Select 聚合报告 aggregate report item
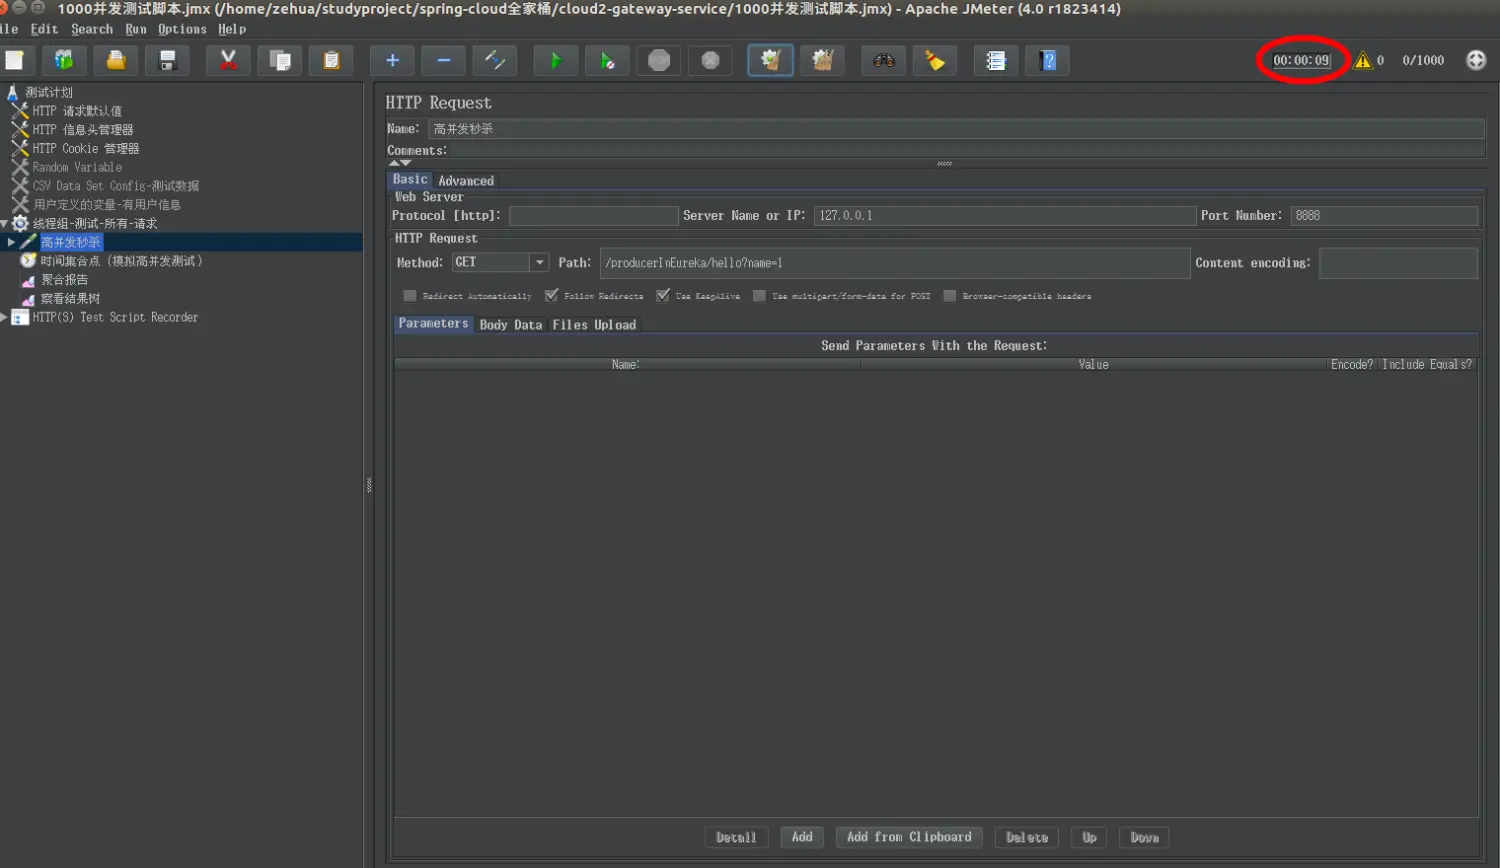Screen dimensions: 1500x868 pyautogui.click(x=64, y=280)
